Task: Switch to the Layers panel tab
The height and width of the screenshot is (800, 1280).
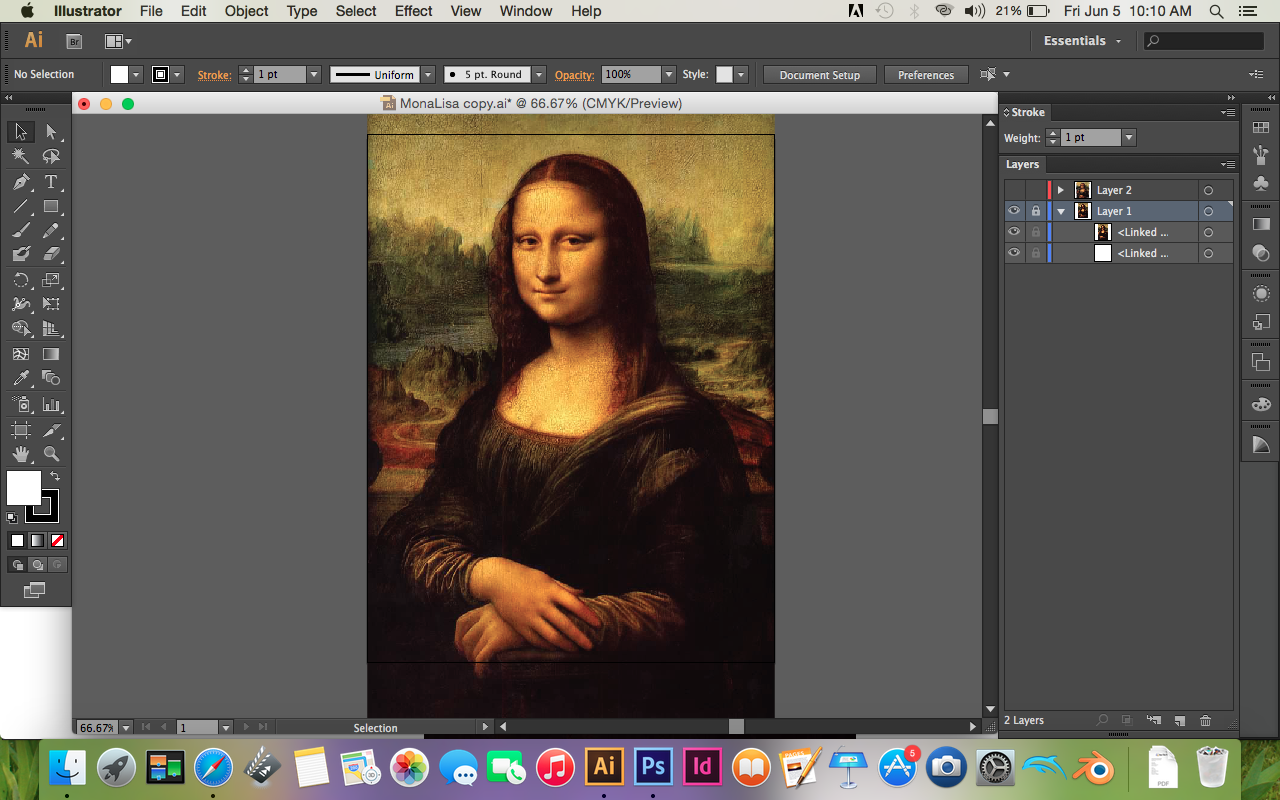Action: 1022,164
